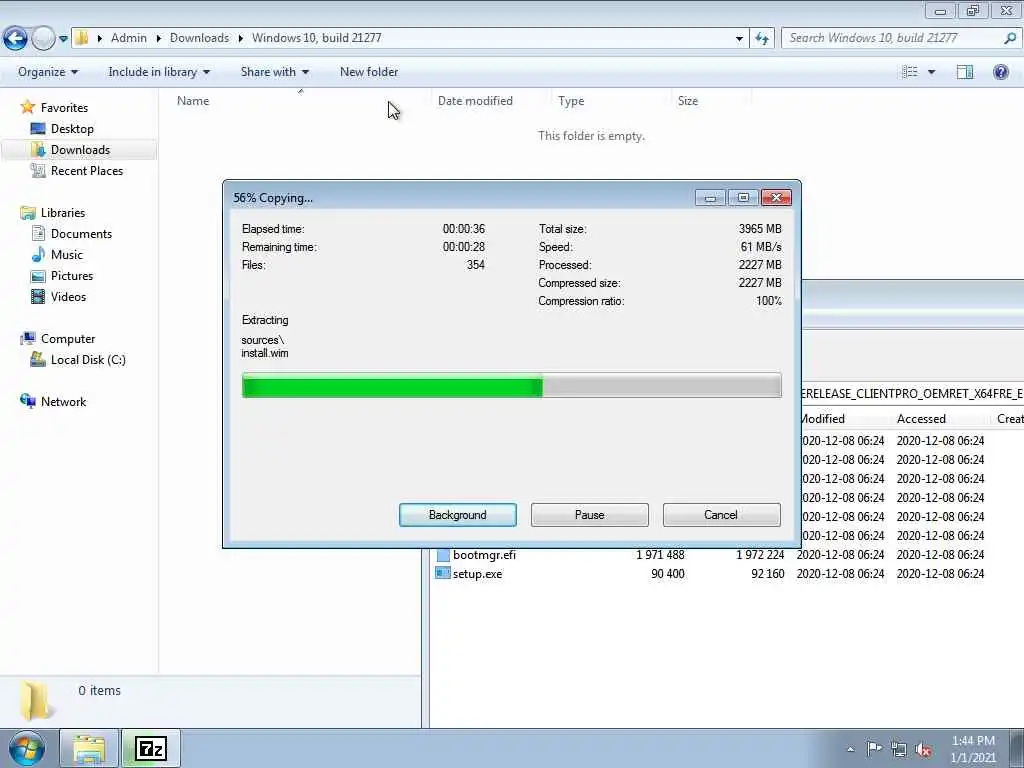Minimize the 56% Copying dialog
The image size is (1024, 768).
point(711,197)
